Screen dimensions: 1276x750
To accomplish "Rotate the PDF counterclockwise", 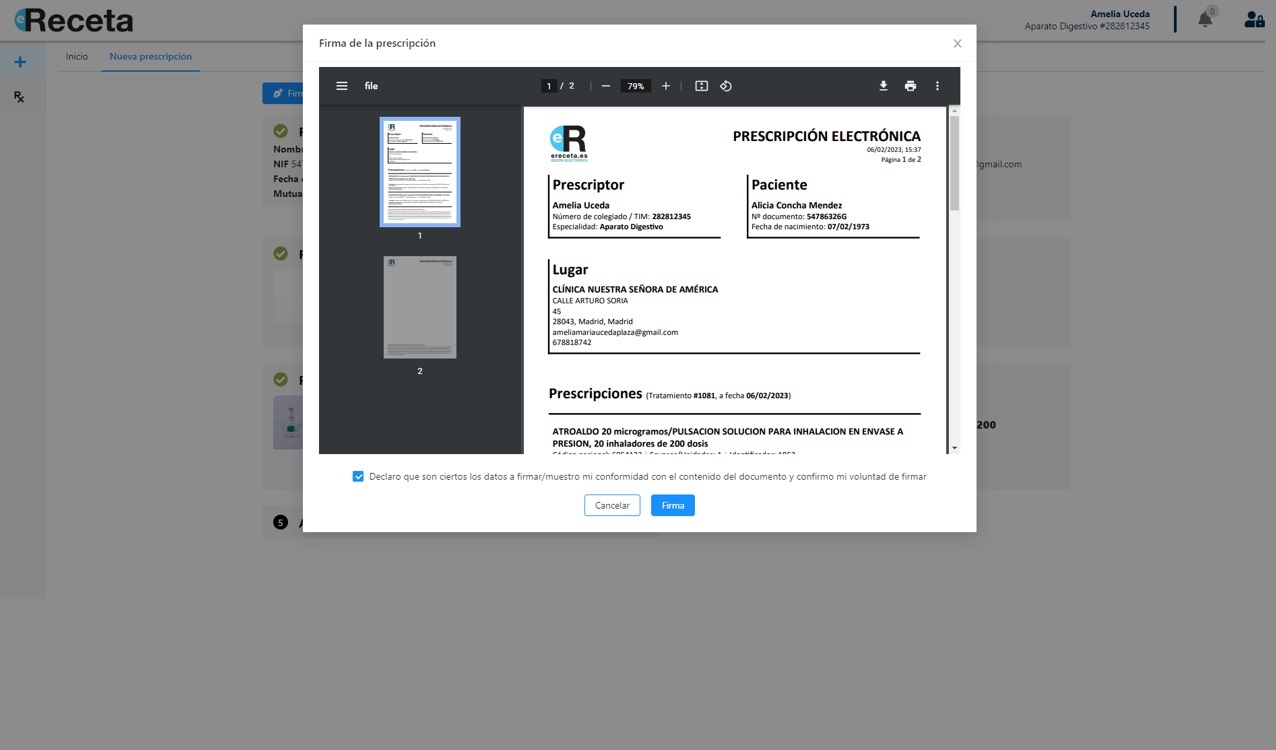I will point(726,86).
